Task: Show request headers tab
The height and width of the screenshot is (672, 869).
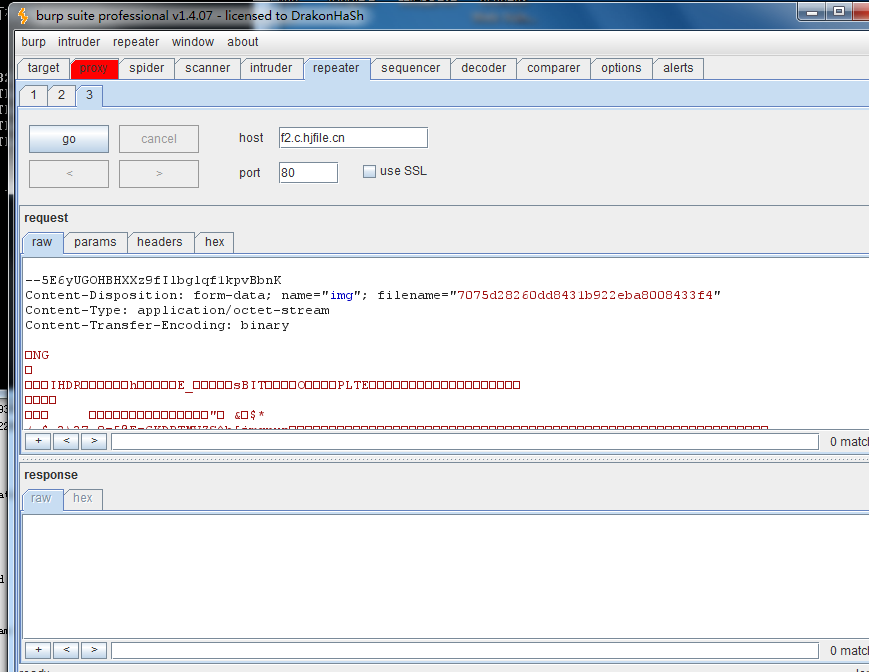Action: coord(160,242)
